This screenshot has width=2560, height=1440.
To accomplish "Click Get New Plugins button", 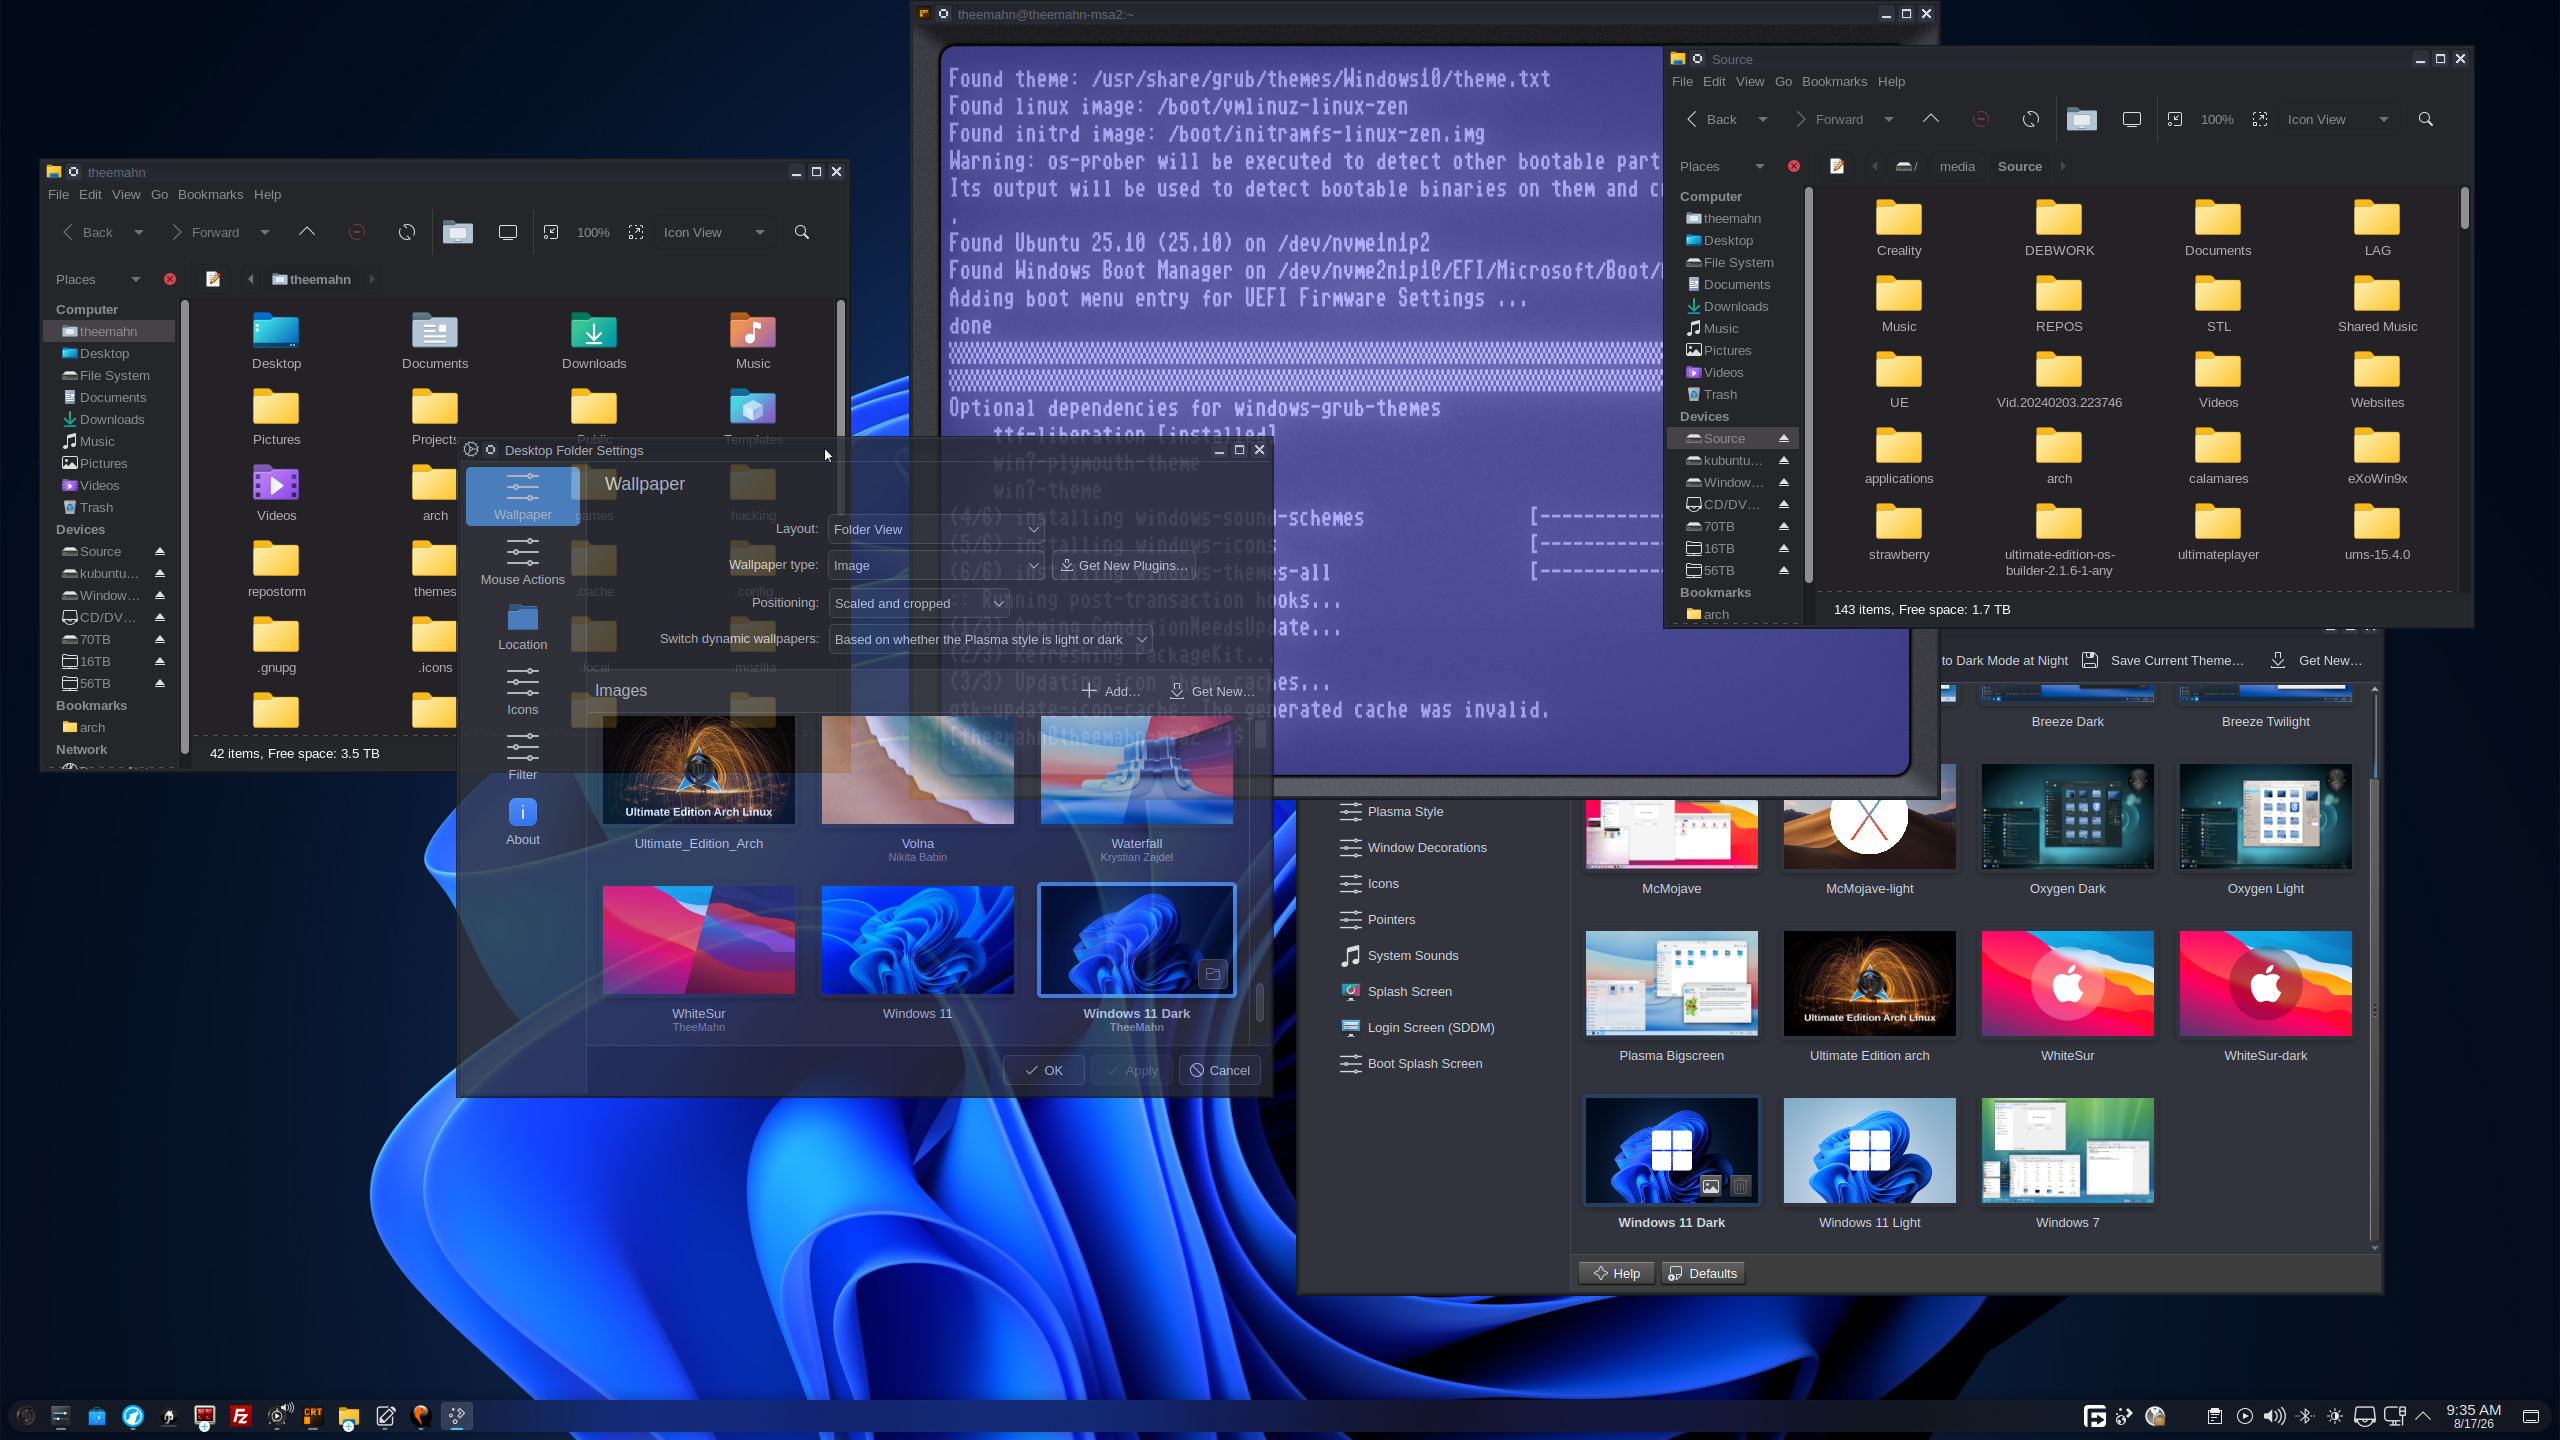I will [1123, 565].
